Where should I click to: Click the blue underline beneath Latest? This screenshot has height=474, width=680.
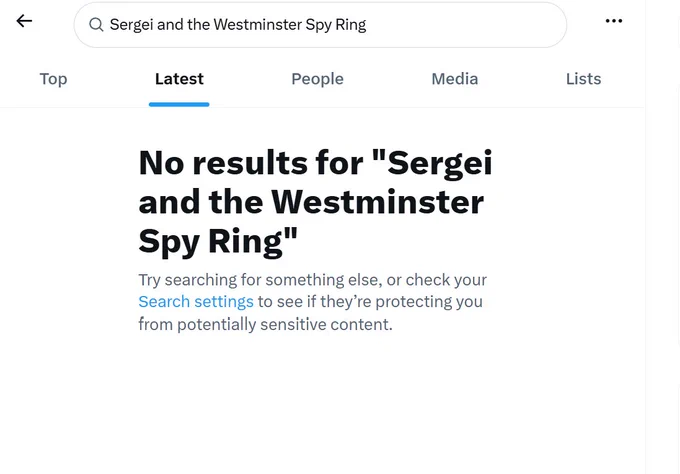click(x=179, y=104)
